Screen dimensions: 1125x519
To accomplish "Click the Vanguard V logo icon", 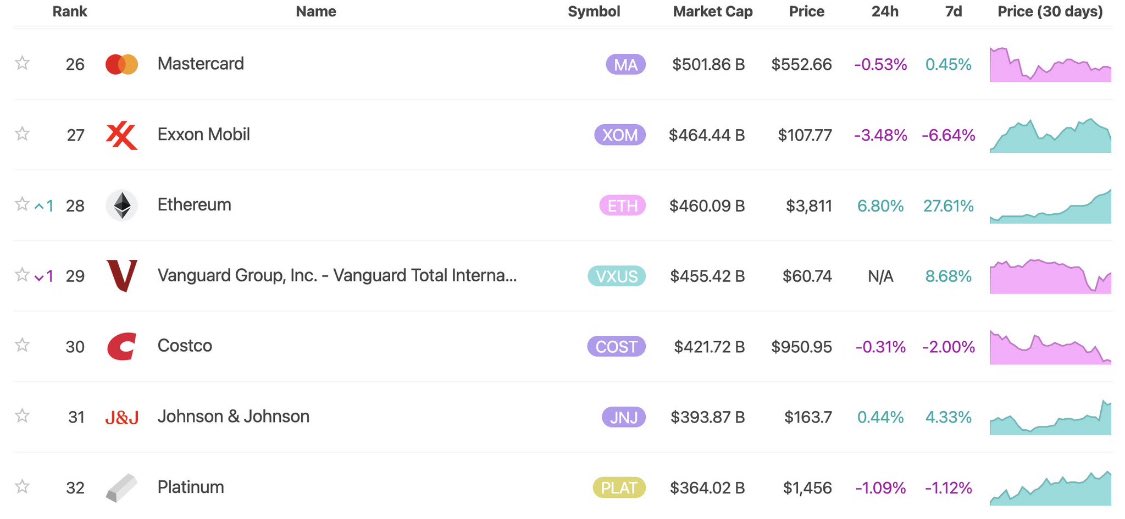I will pyautogui.click(x=121, y=276).
